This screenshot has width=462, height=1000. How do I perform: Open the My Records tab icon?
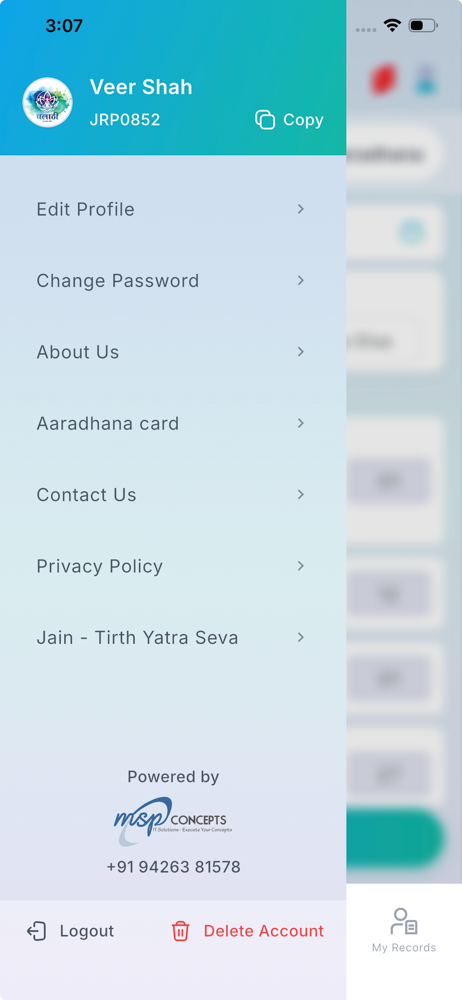click(404, 922)
